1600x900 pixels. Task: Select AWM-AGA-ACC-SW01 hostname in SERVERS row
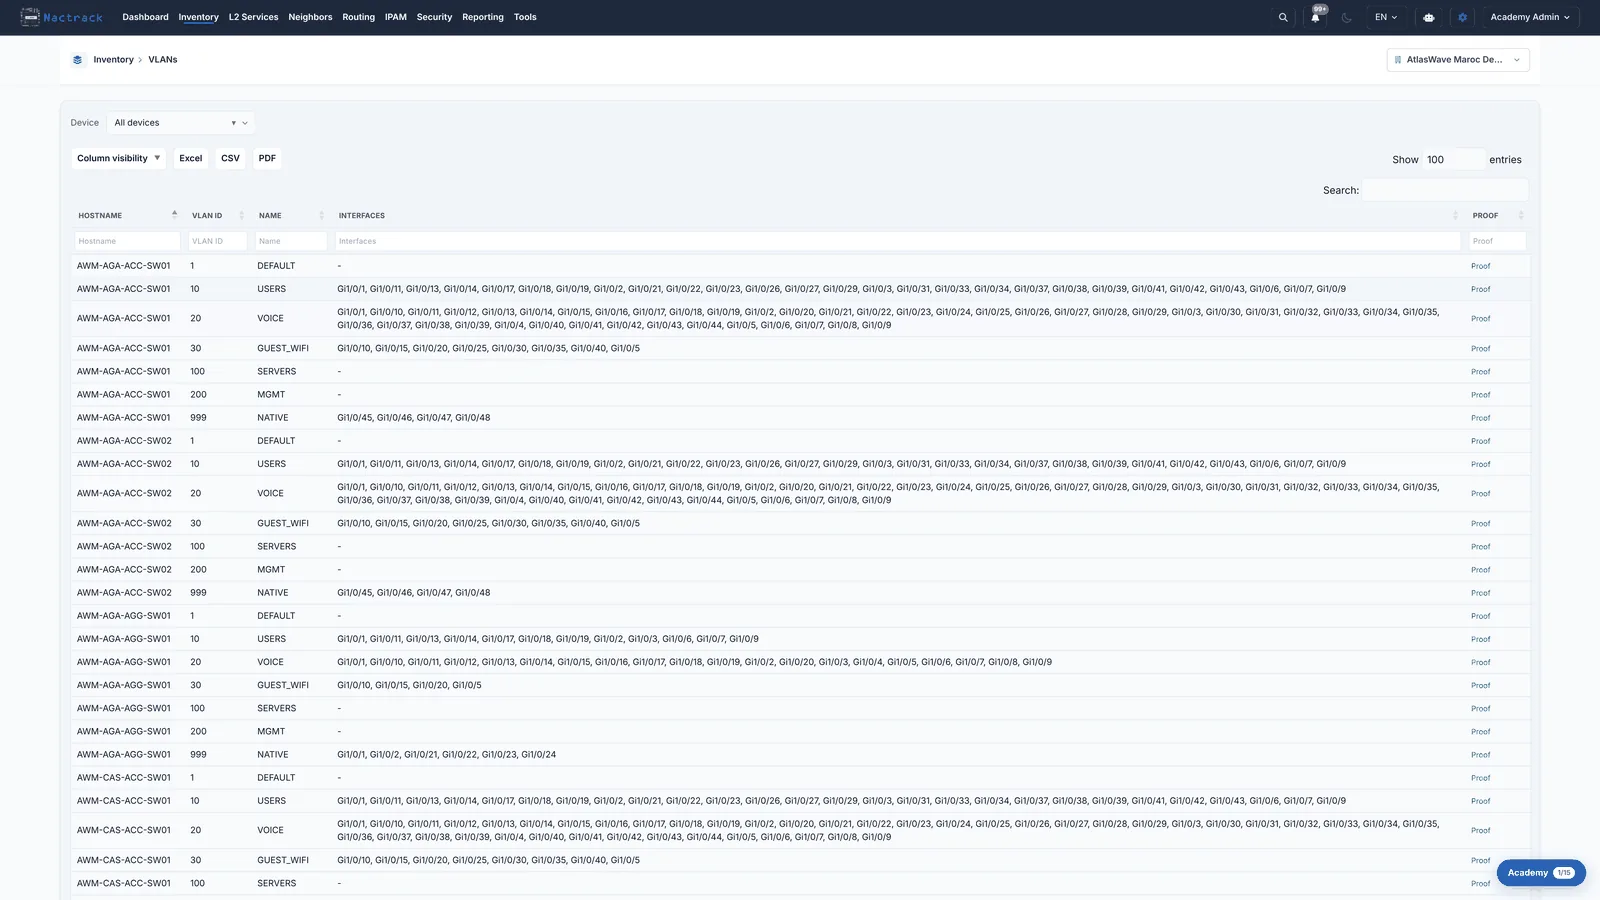[124, 372]
